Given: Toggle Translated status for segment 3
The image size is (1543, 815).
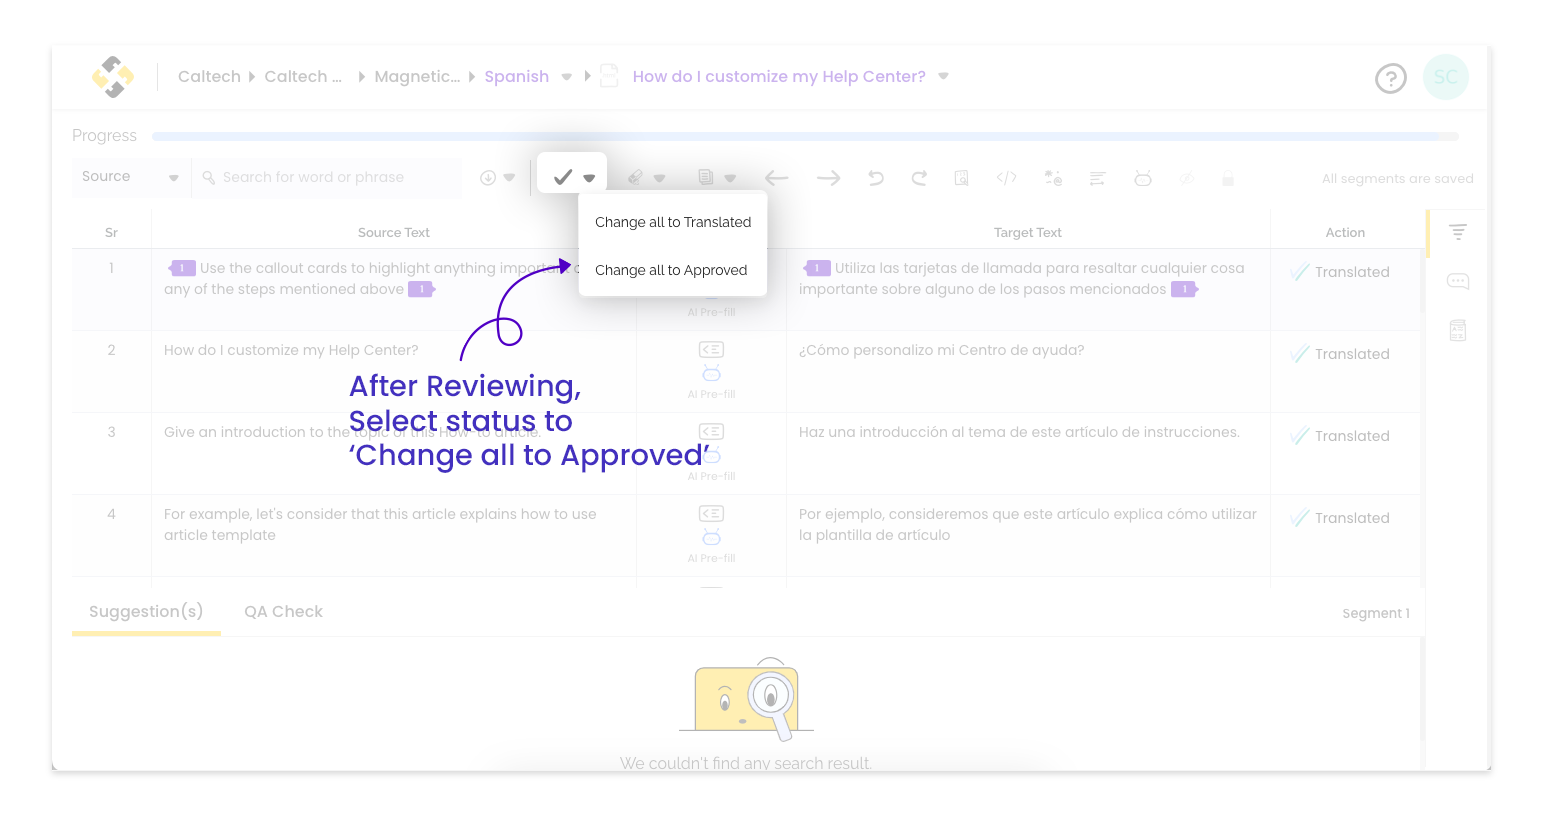Looking at the screenshot, I should click(1340, 436).
